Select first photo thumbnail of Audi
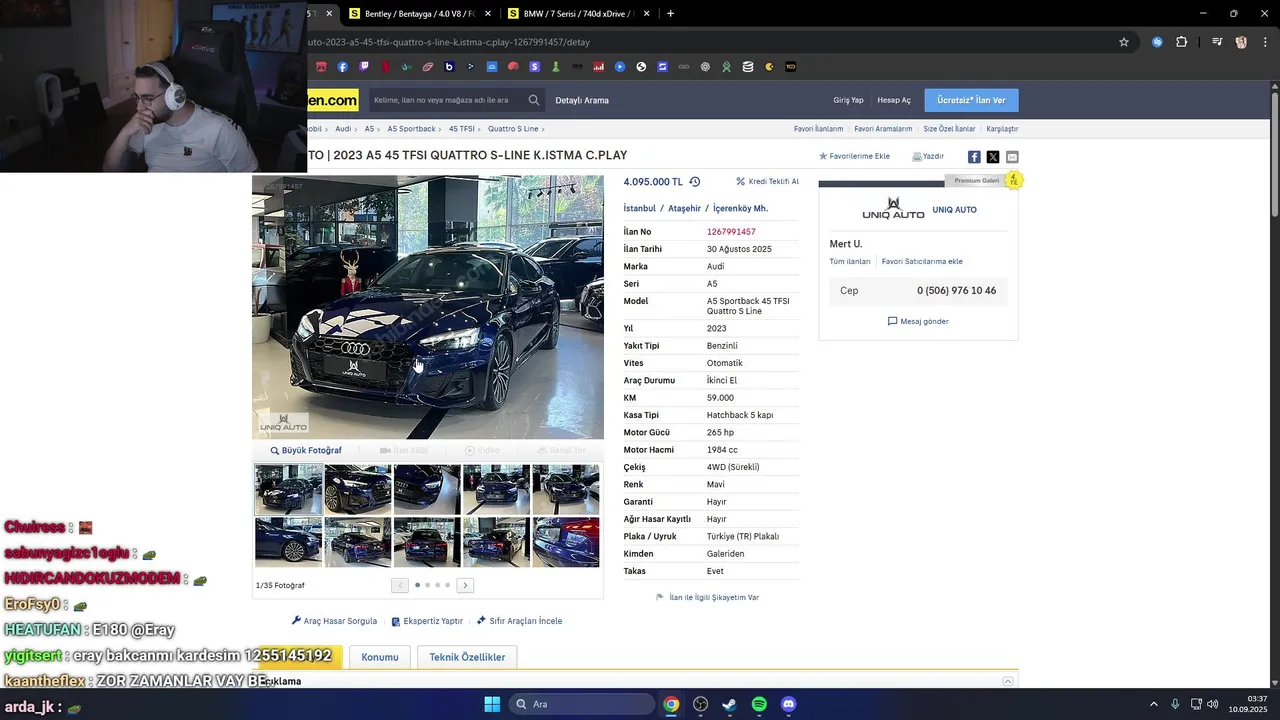Image resolution: width=1280 pixels, height=720 pixels. coord(288,489)
